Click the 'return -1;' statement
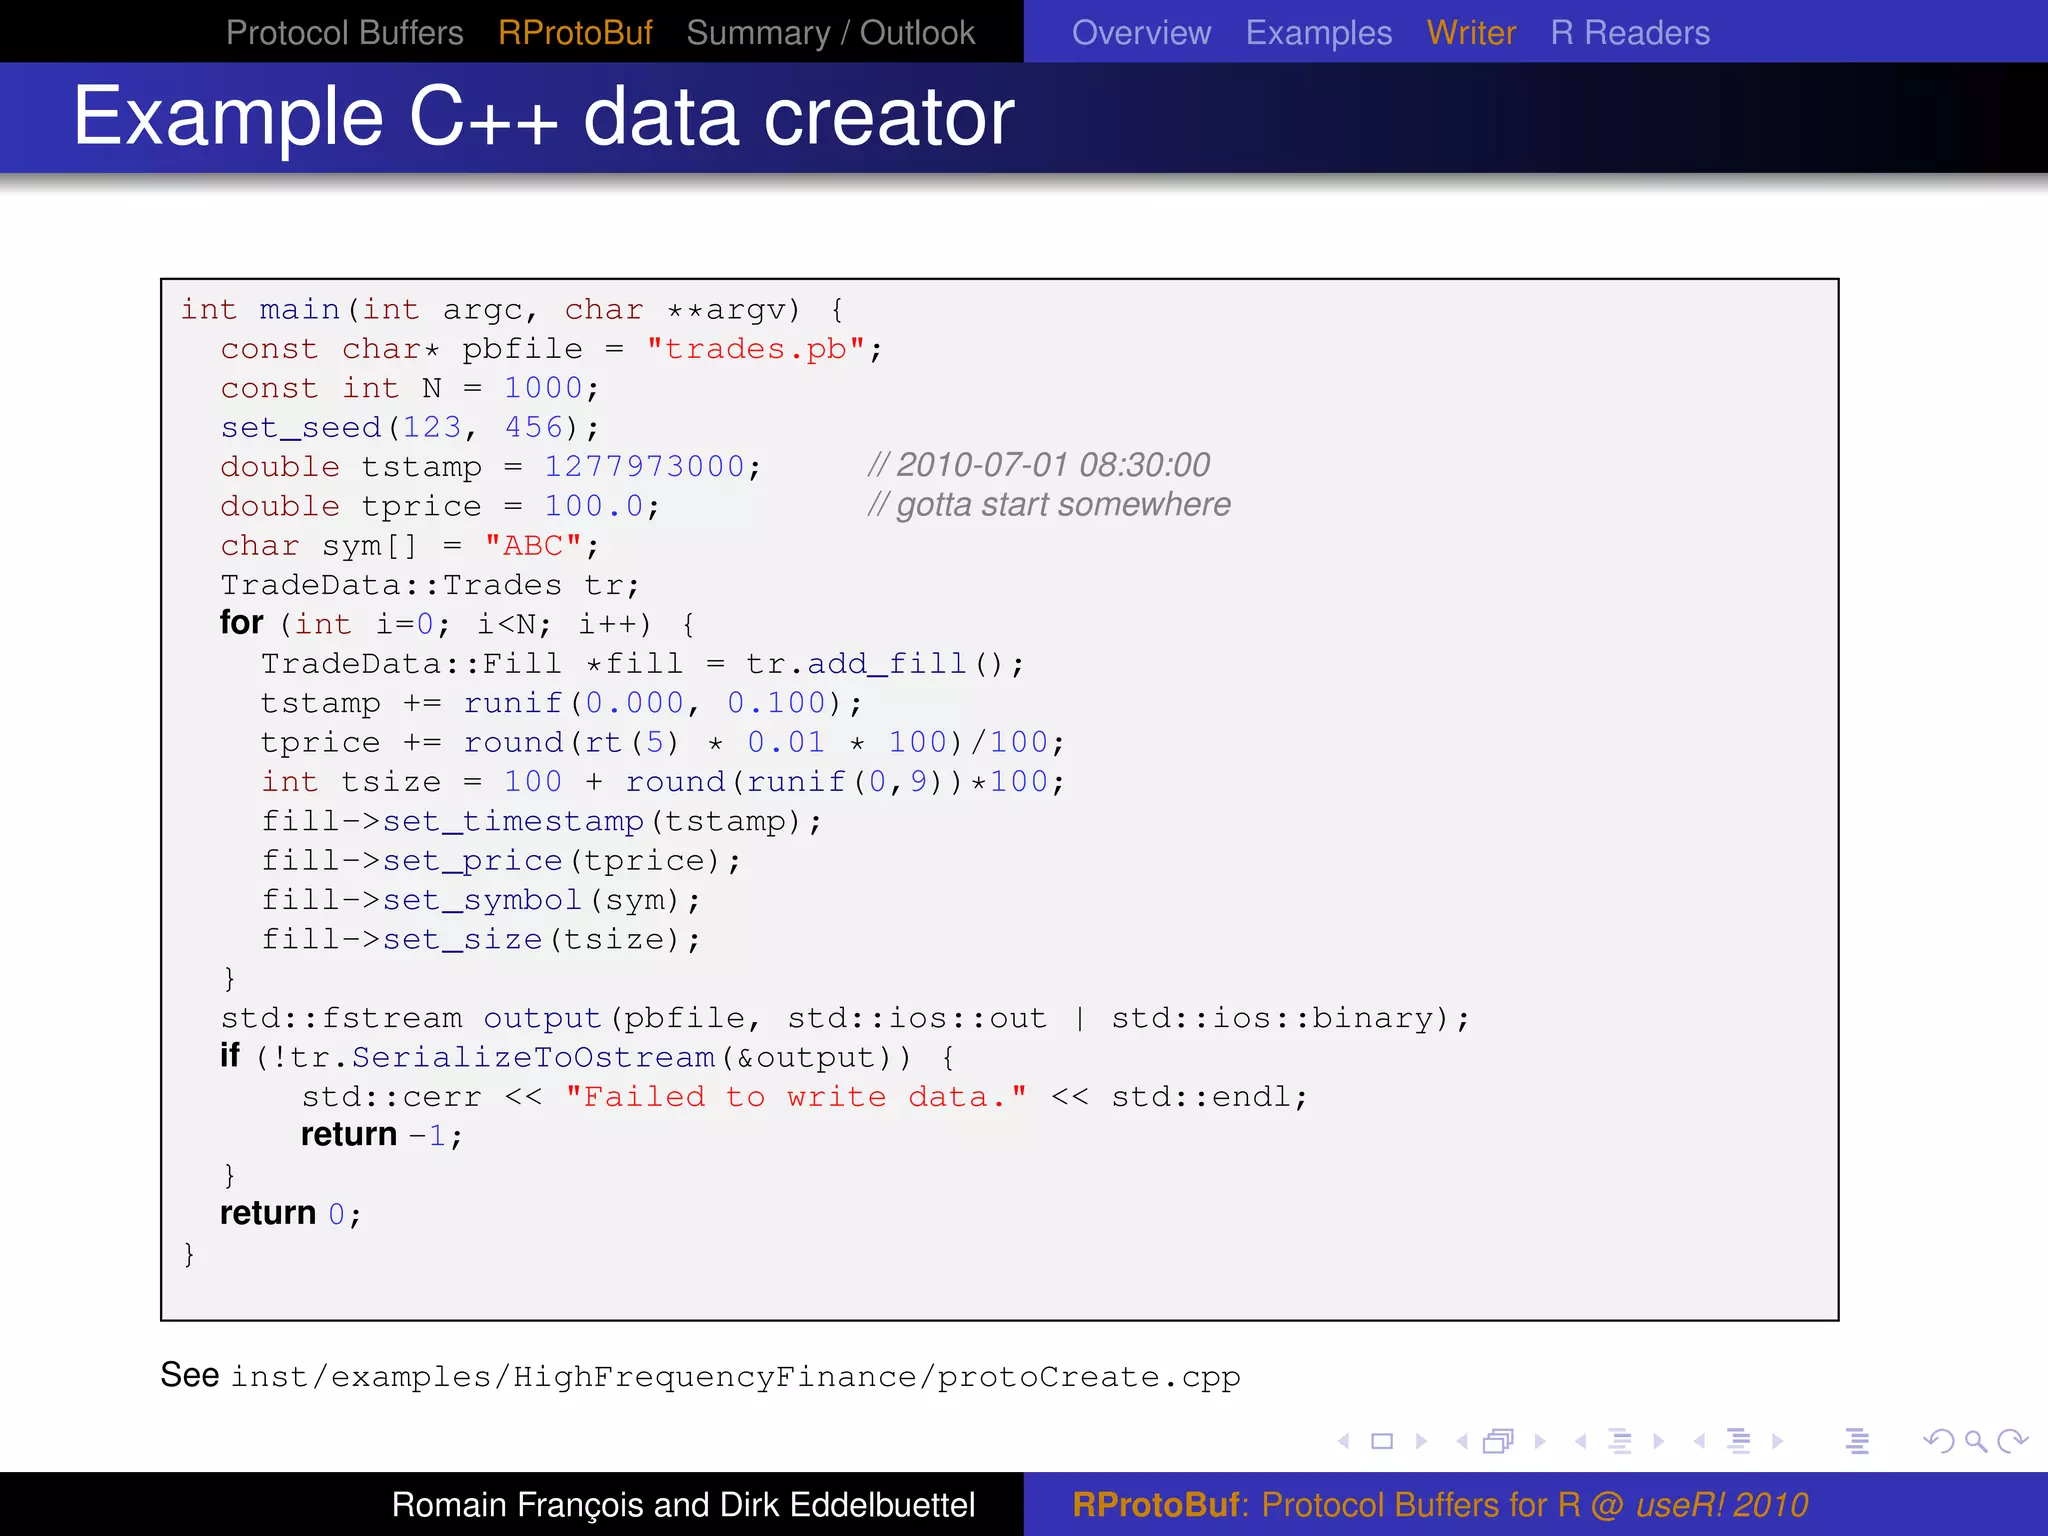Screen dimensions: 2048x1536 point(382,1136)
